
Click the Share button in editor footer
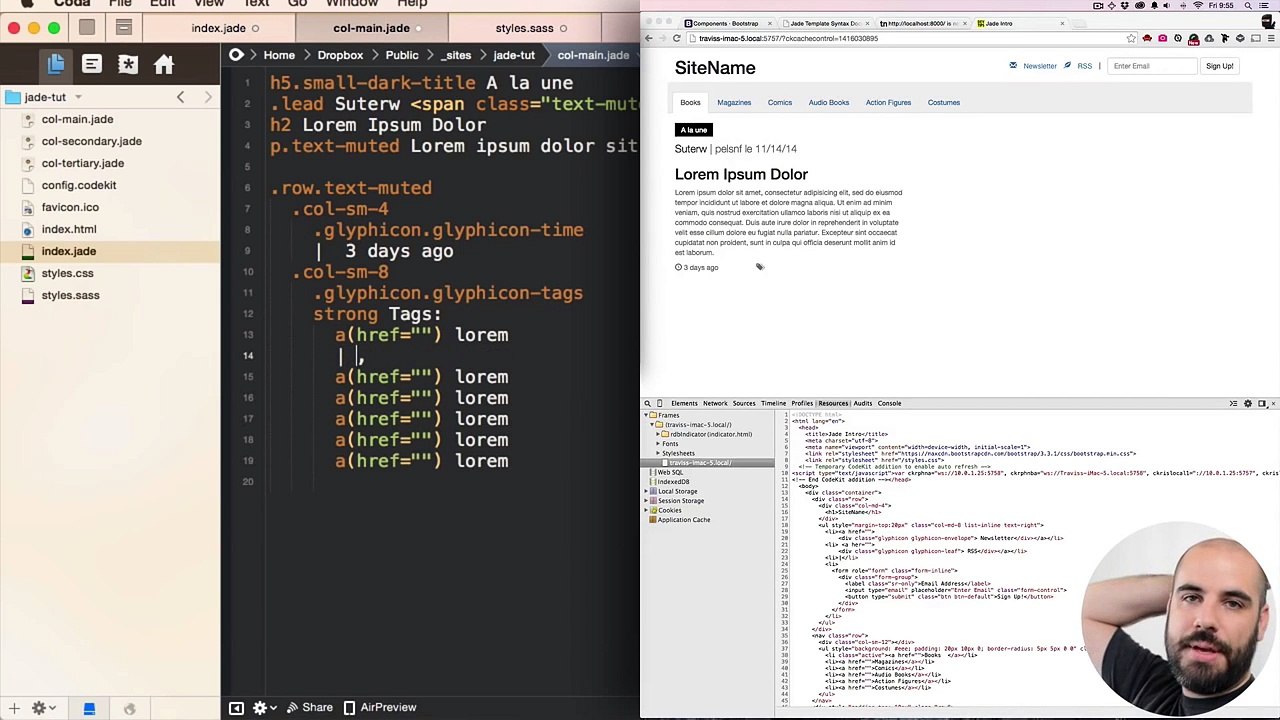click(309, 708)
